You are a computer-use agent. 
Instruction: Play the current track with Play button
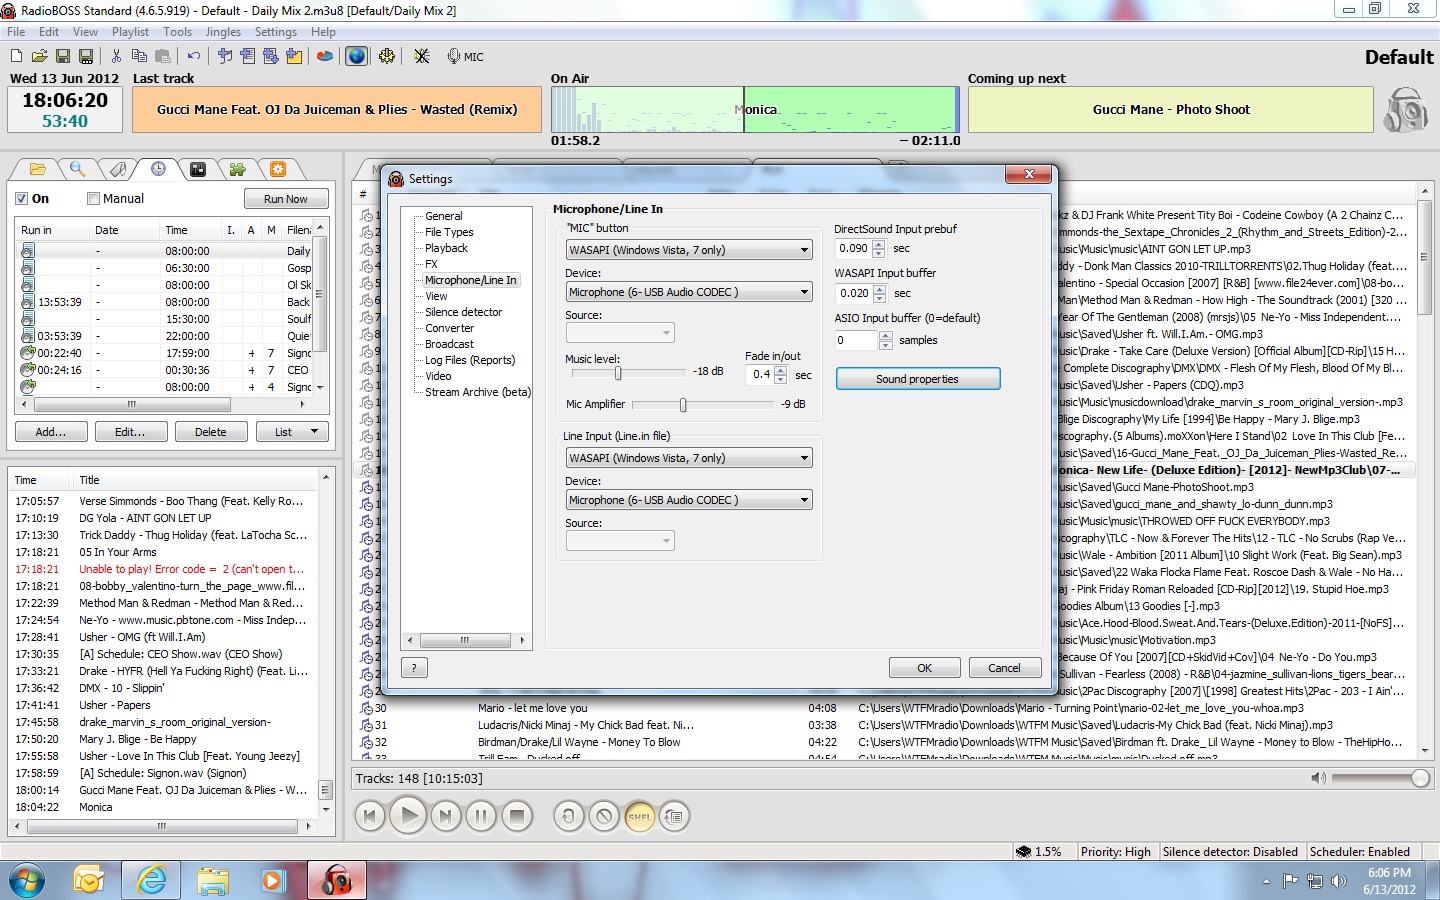point(407,816)
